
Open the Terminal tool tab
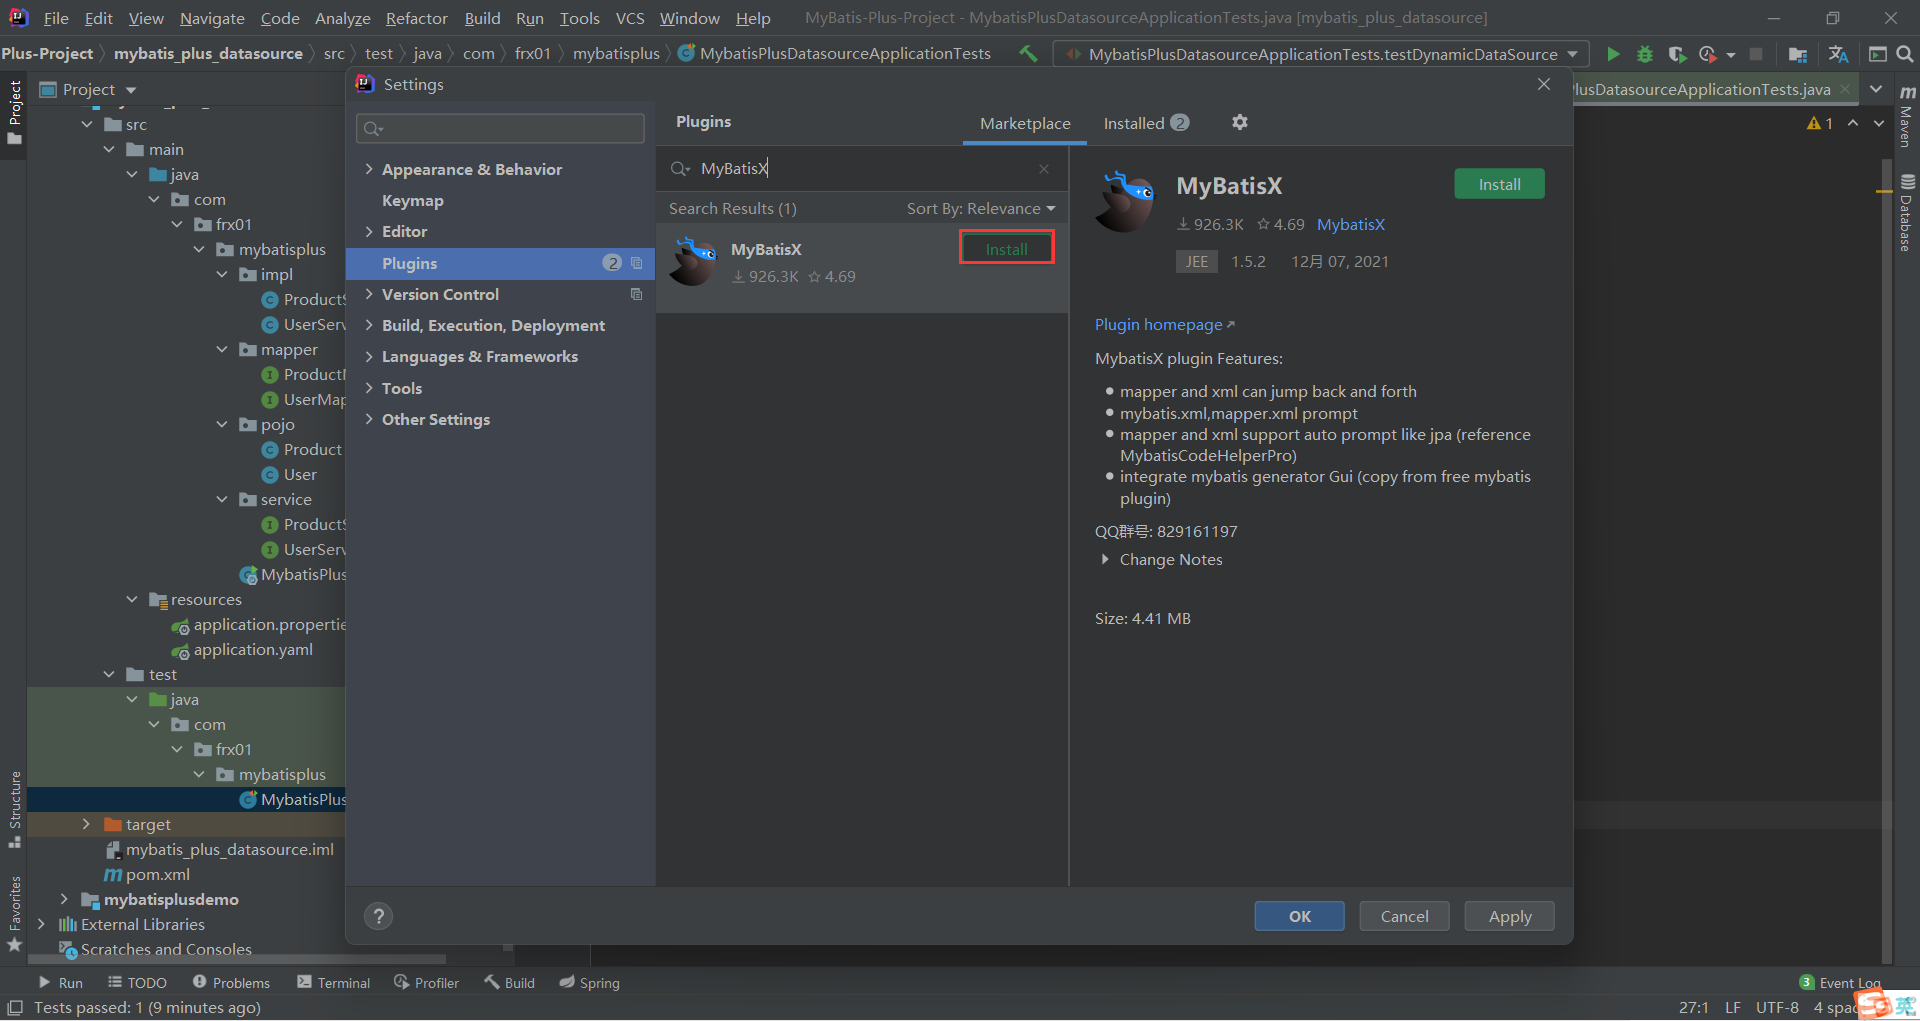click(x=334, y=983)
